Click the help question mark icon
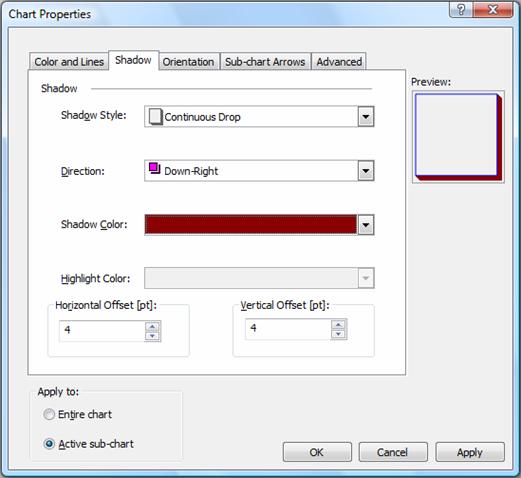The image size is (521, 478). point(461,9)
